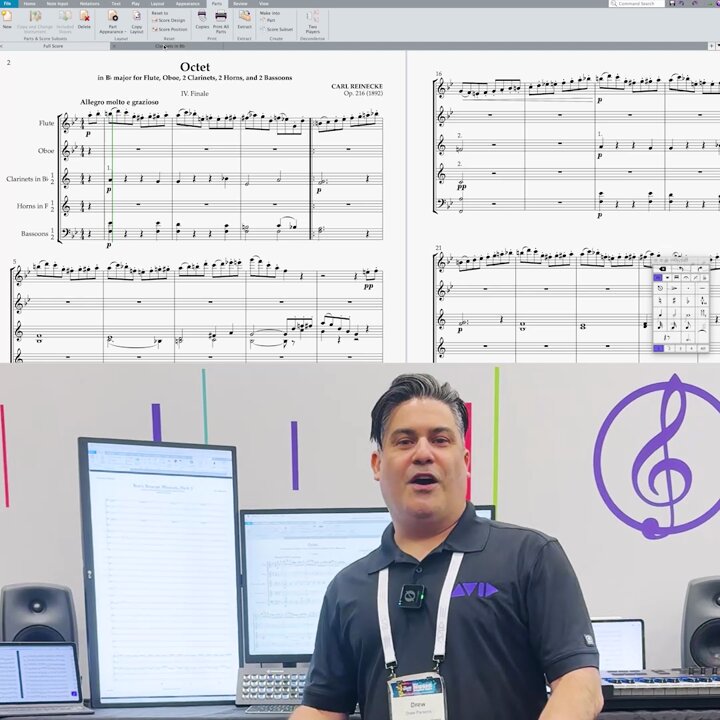Select All voices on keypad
The width and height of the screenshot is (720, 720).
[x=703, y=349]
